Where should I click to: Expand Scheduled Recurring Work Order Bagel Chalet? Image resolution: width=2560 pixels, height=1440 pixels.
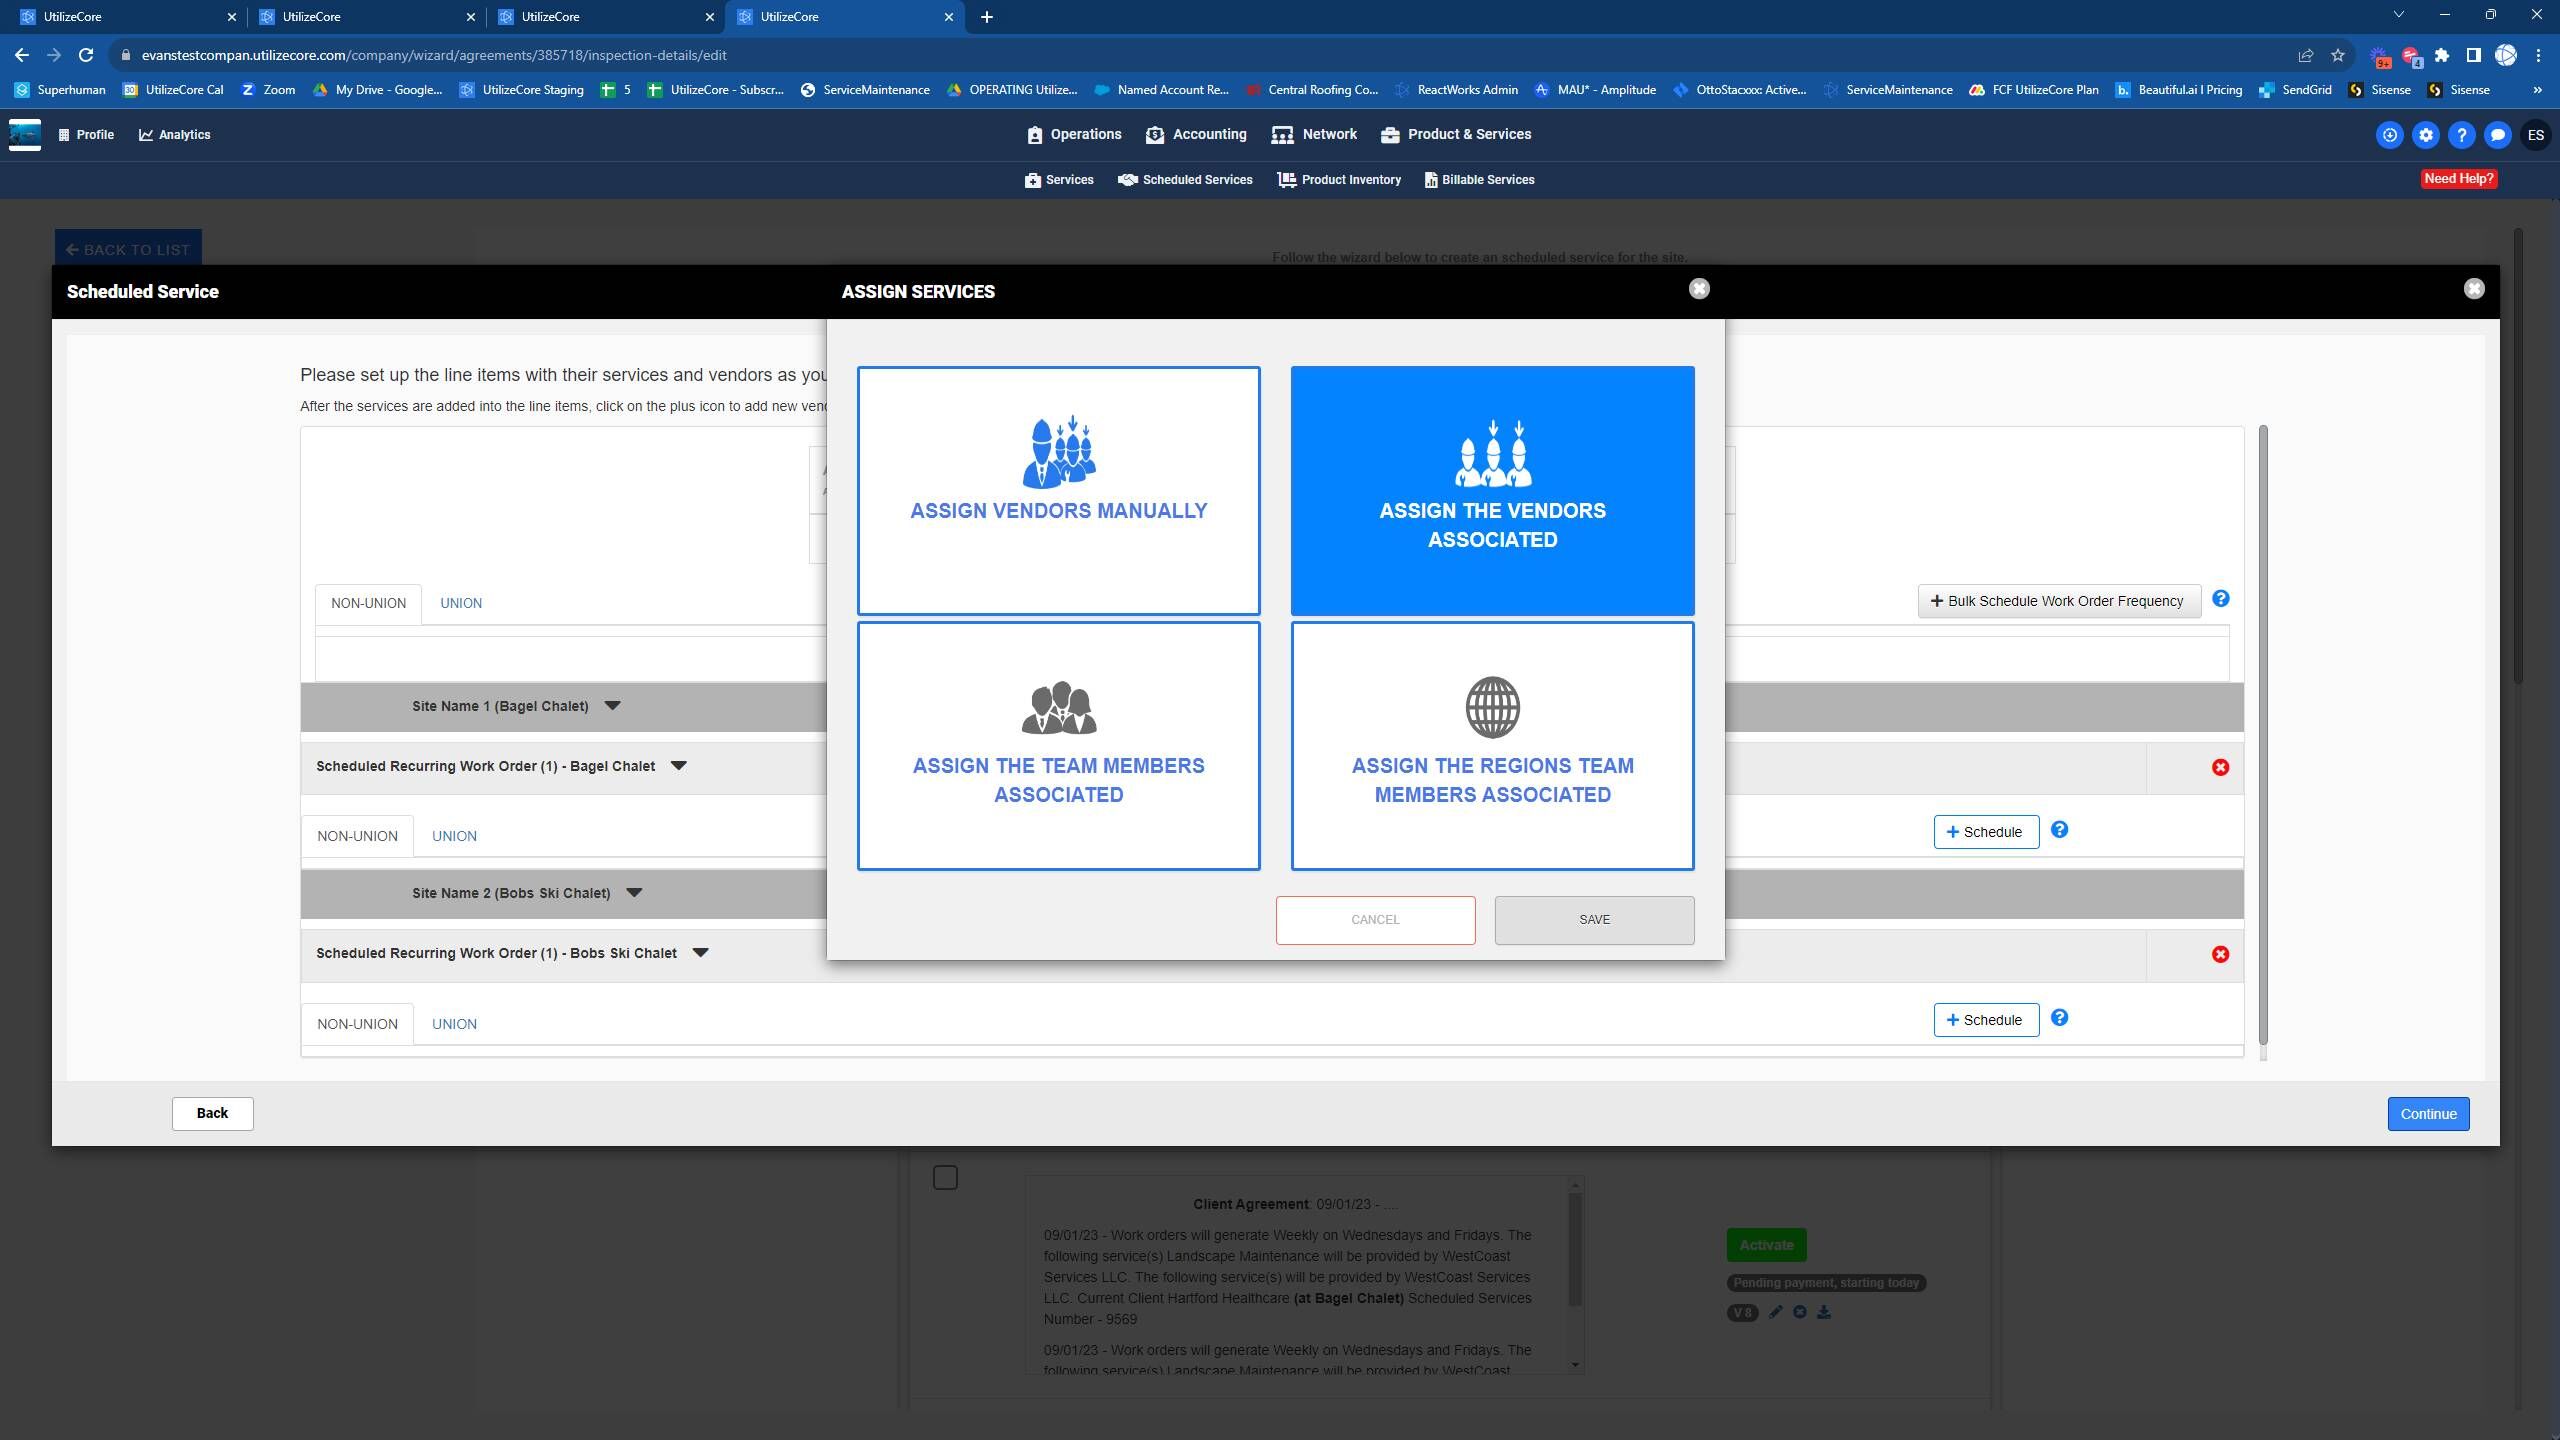(x=679, y=766)
